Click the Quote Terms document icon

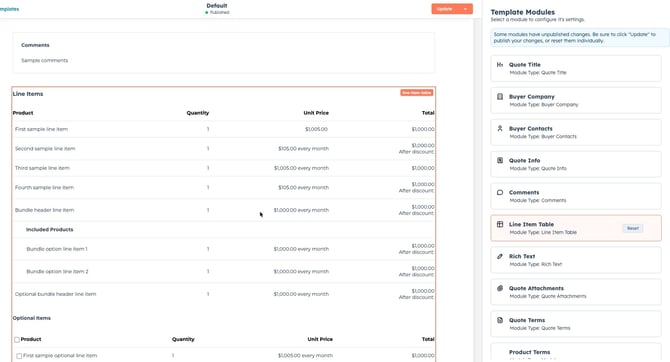[x=500, y=320]
